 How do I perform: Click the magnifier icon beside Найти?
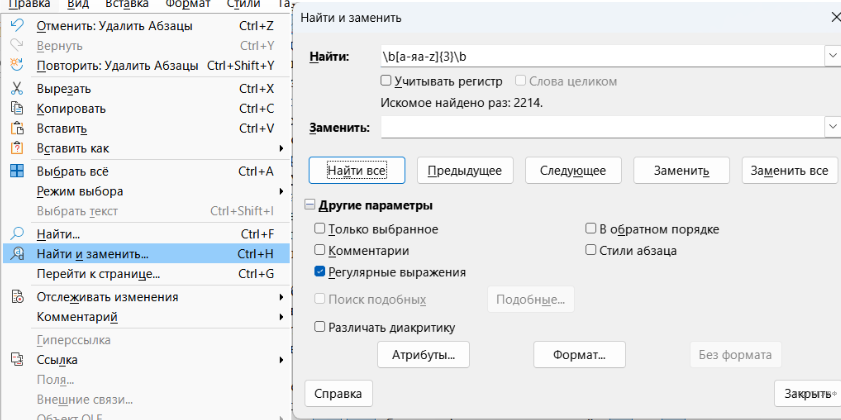tap(16, 234)
